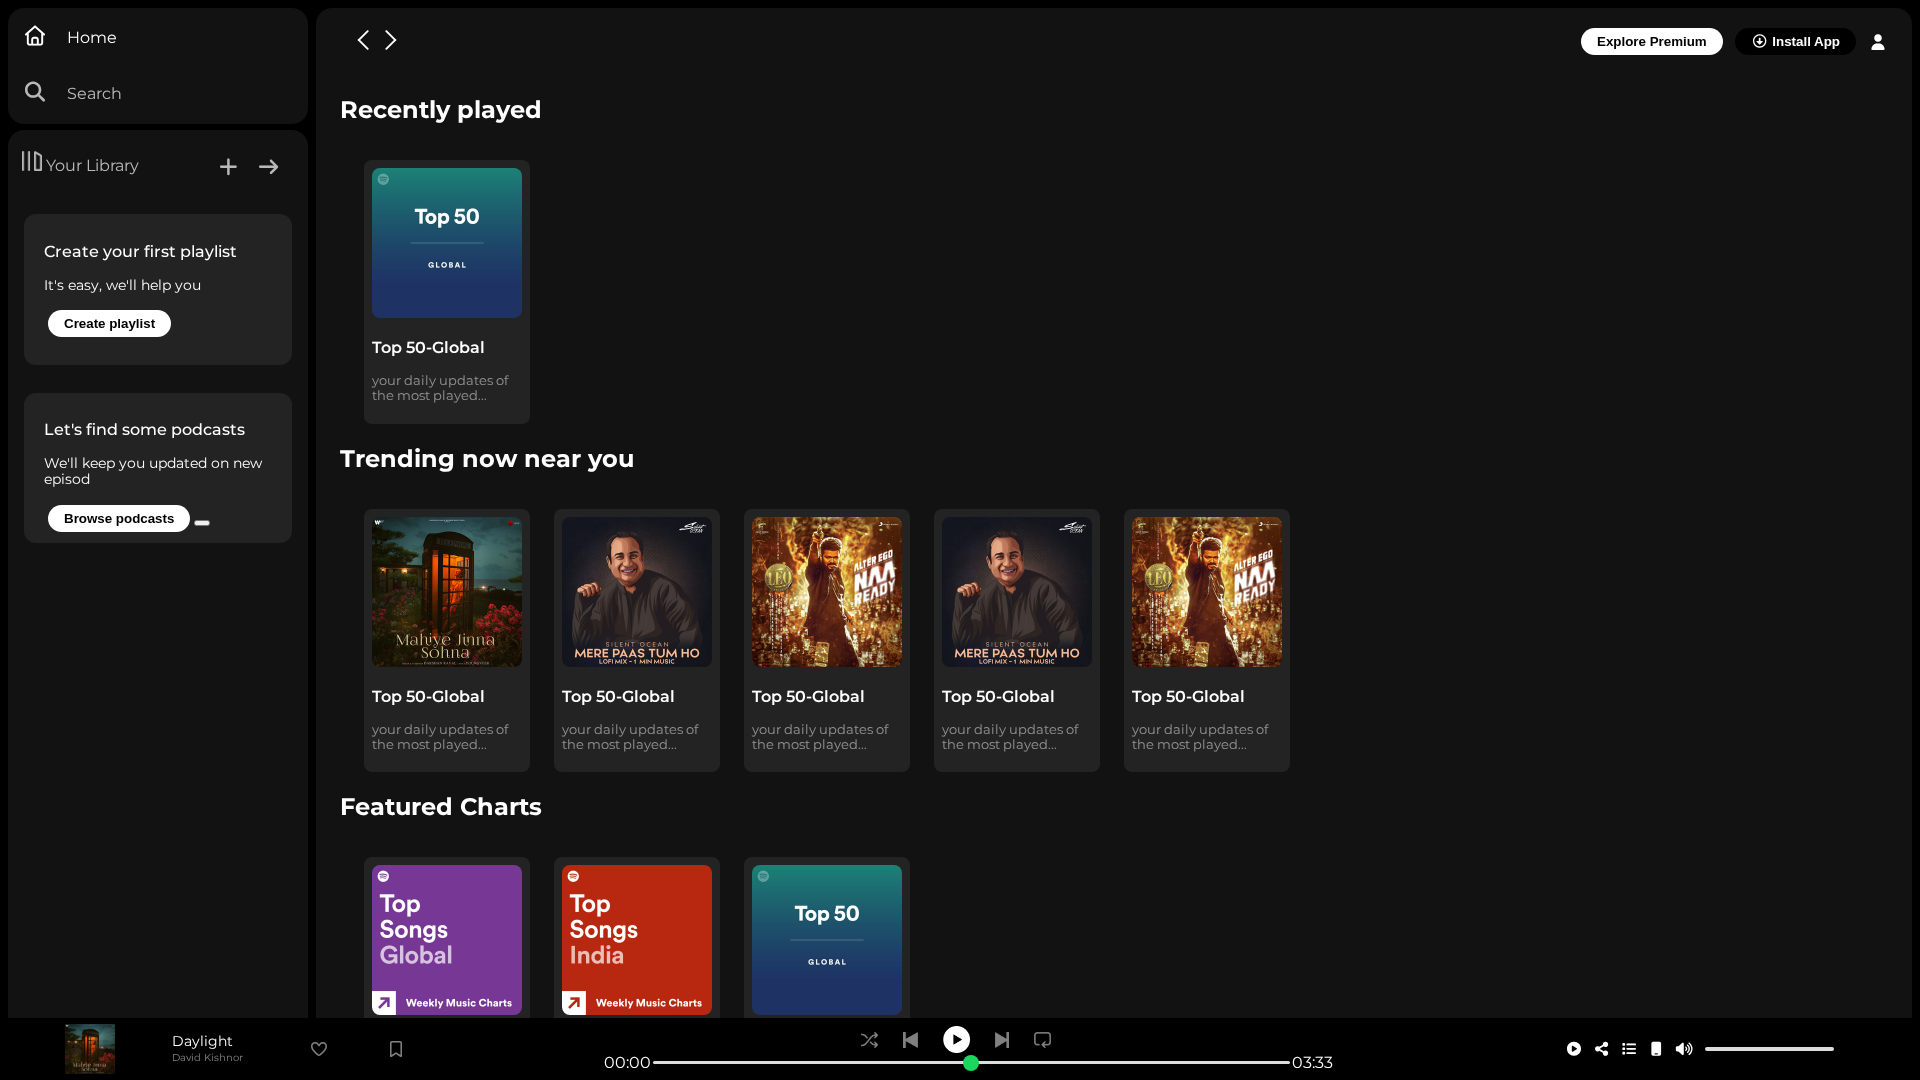Toggle shuffle playback
The height and width of the screenshot is (1080, 1920).
(869, 1040)
